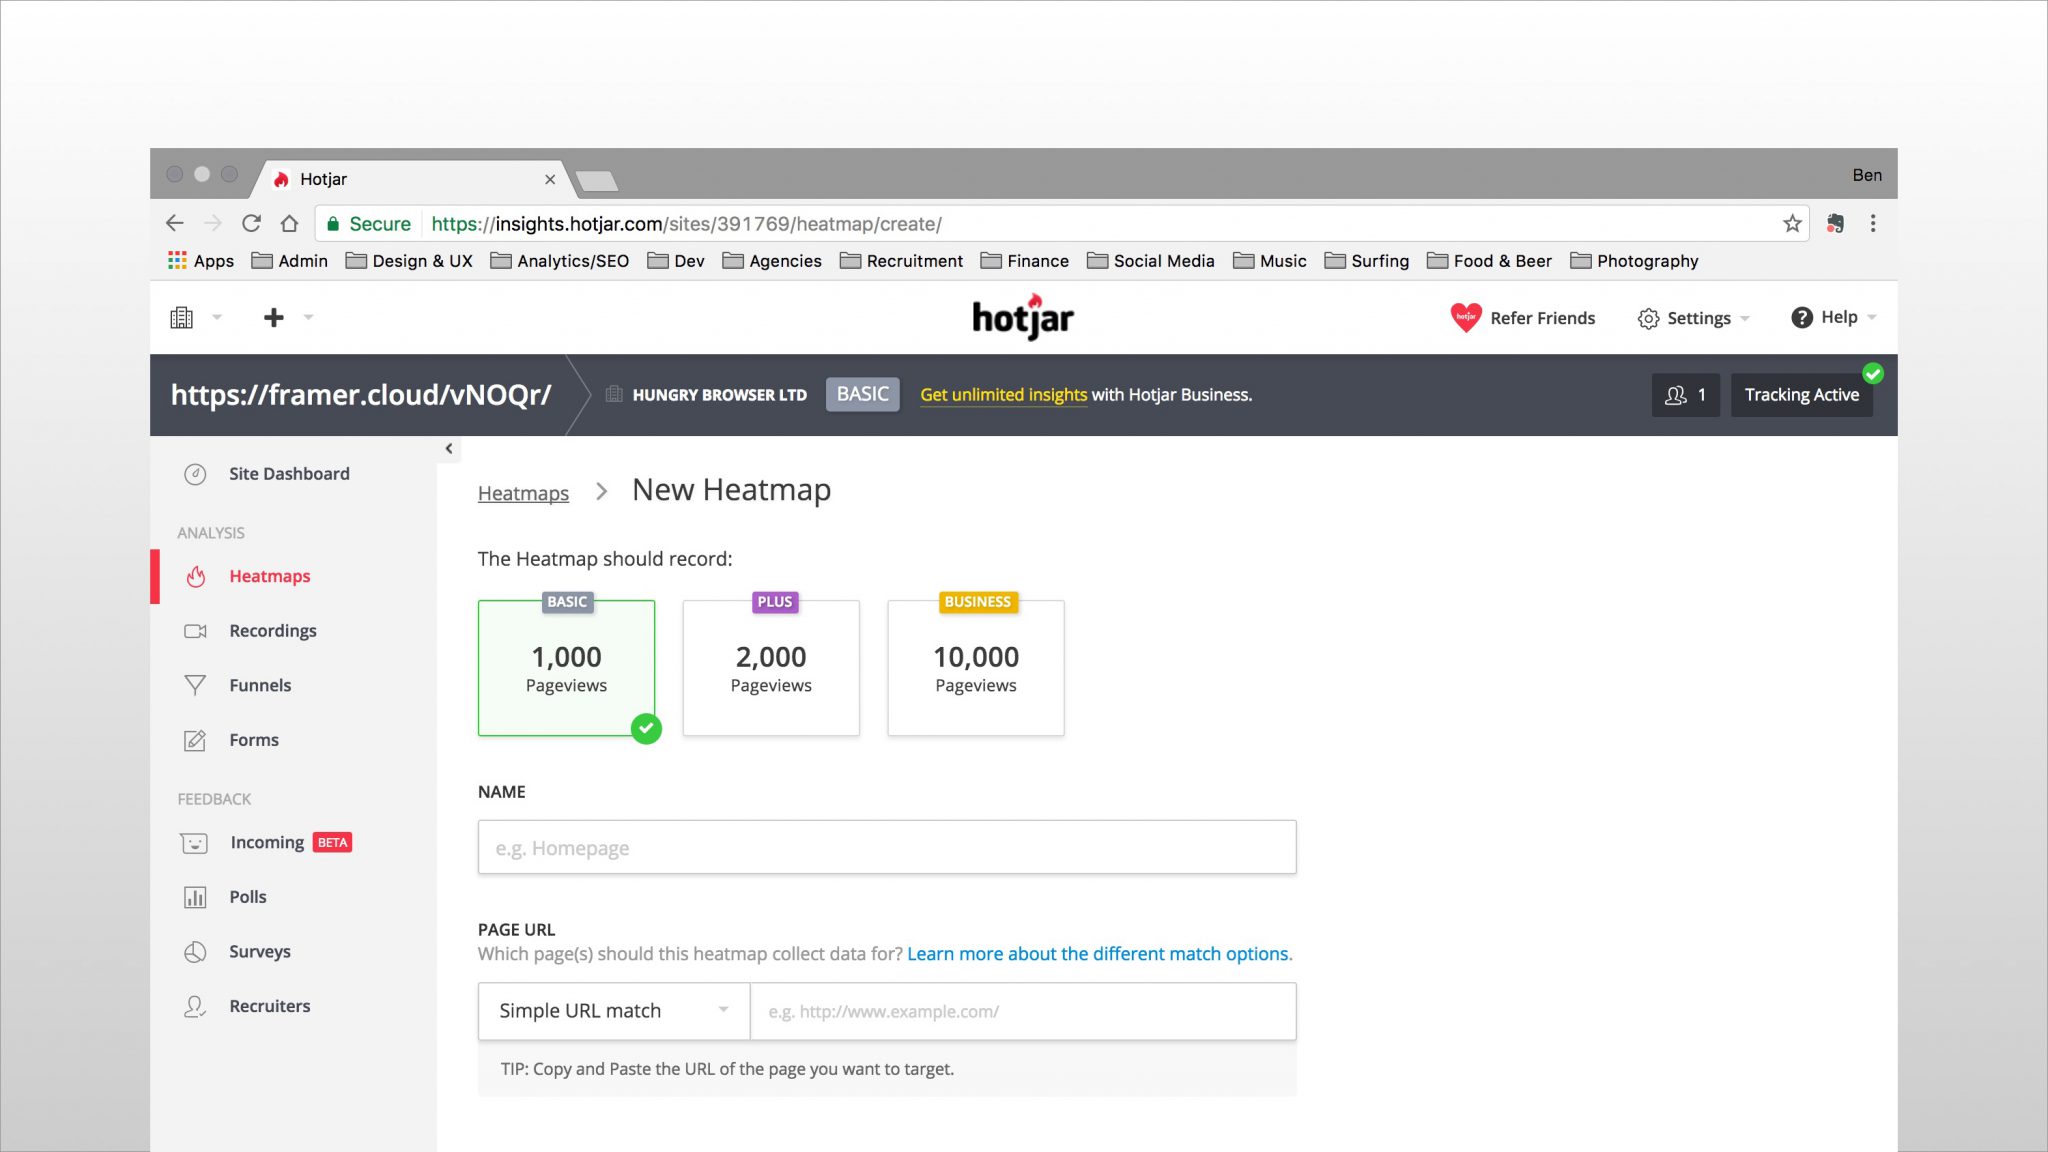
Task: Click the Heatmaps breadcrumb link
Action: (x=523, y=493)
